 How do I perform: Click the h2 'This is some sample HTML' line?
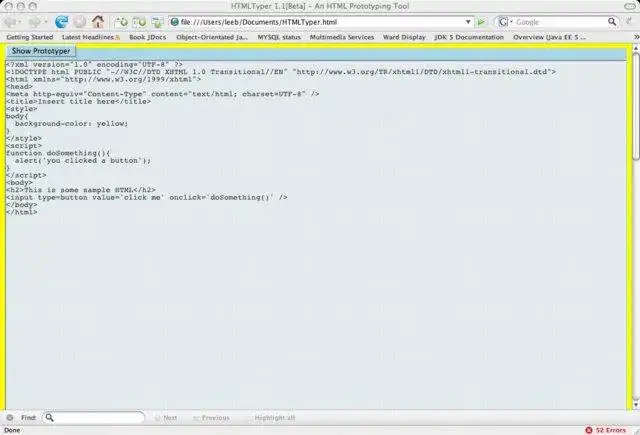tap(81, 190)
